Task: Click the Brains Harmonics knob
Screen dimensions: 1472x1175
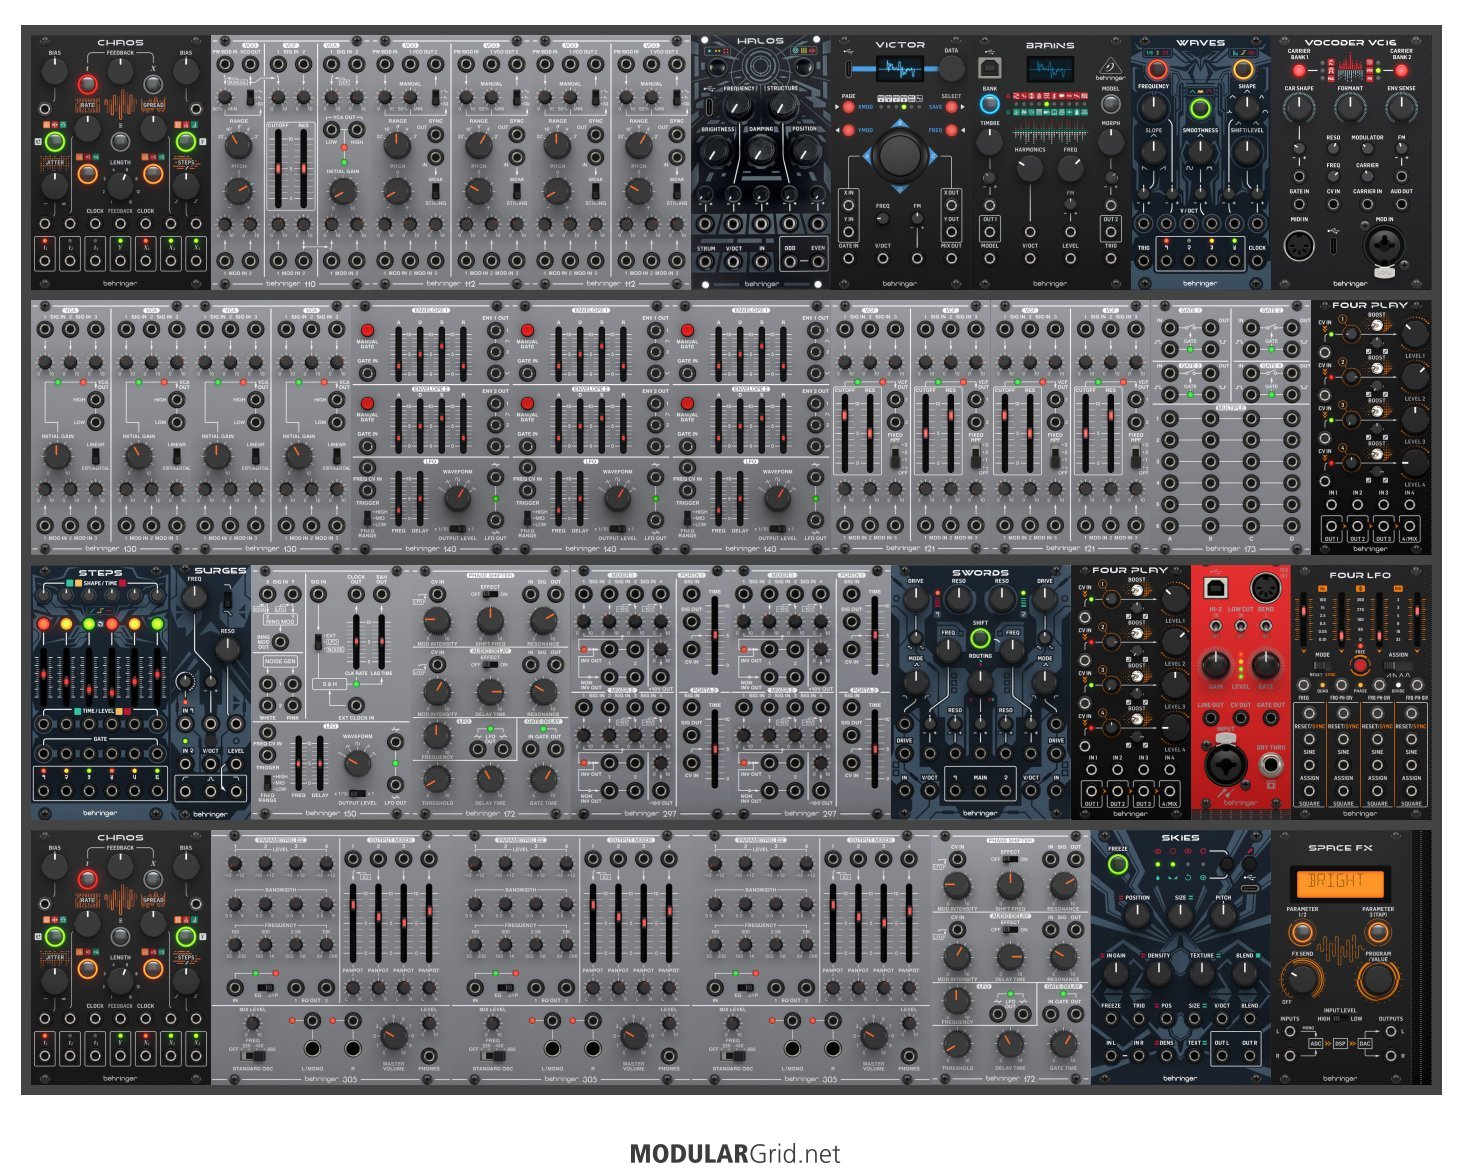Action: 1029,167
